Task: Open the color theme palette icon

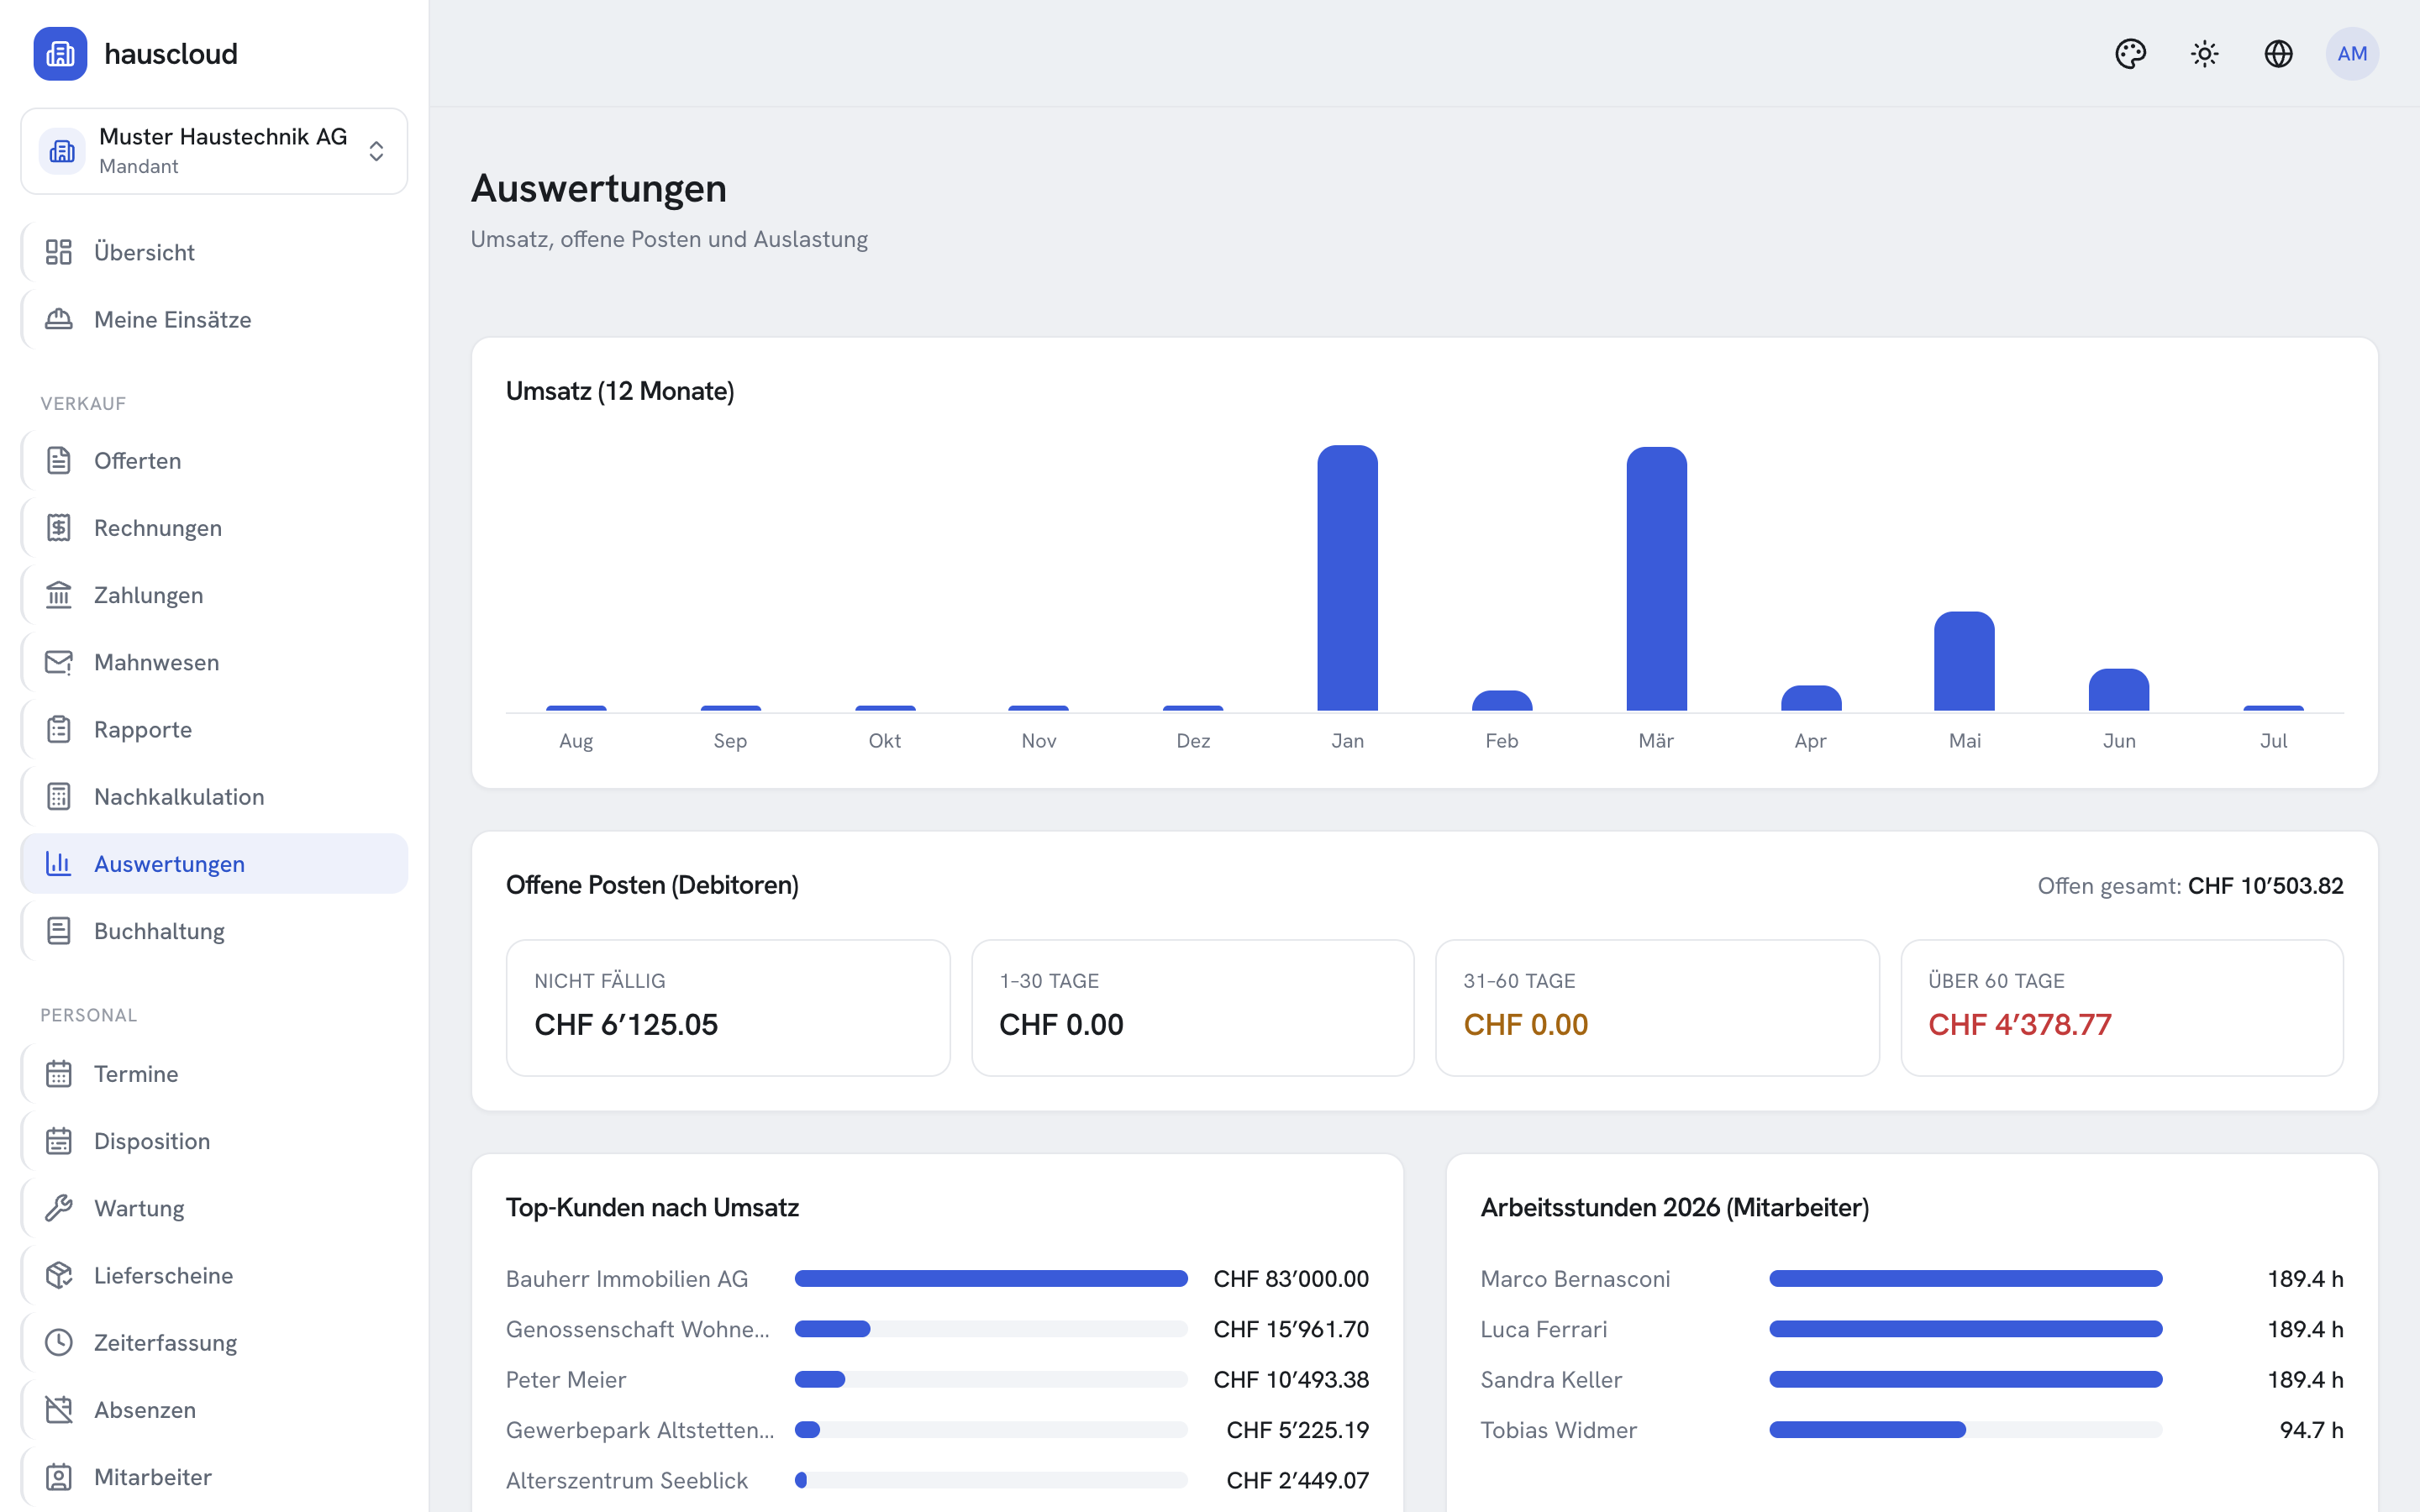Action: point(2130,54)
